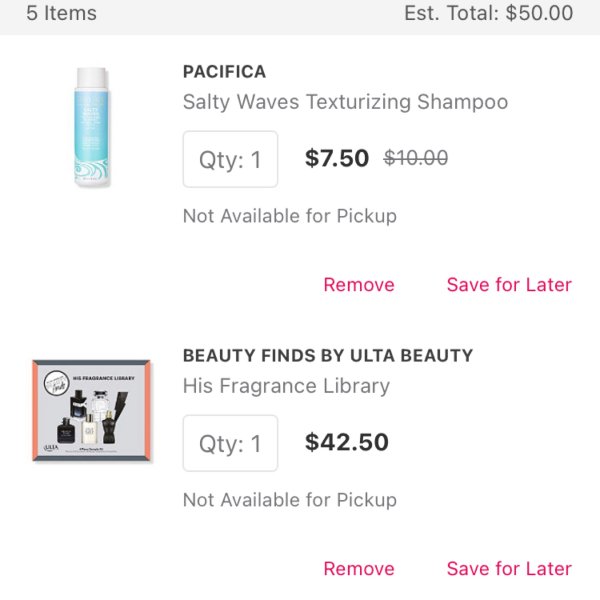600x600 pixels.
Task: Open the Salty Waves Texturizing Shampoo title
Action: click(346, 102)
